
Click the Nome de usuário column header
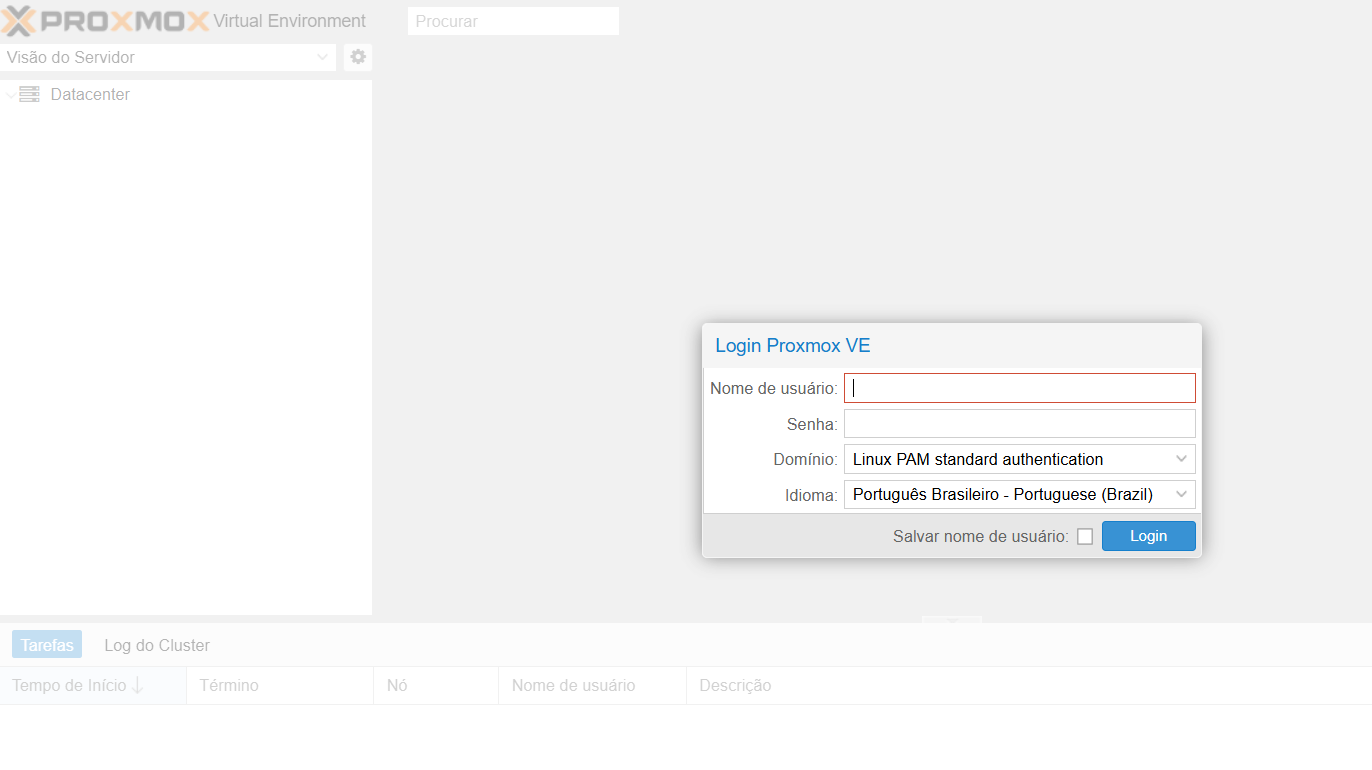point(592,685)
